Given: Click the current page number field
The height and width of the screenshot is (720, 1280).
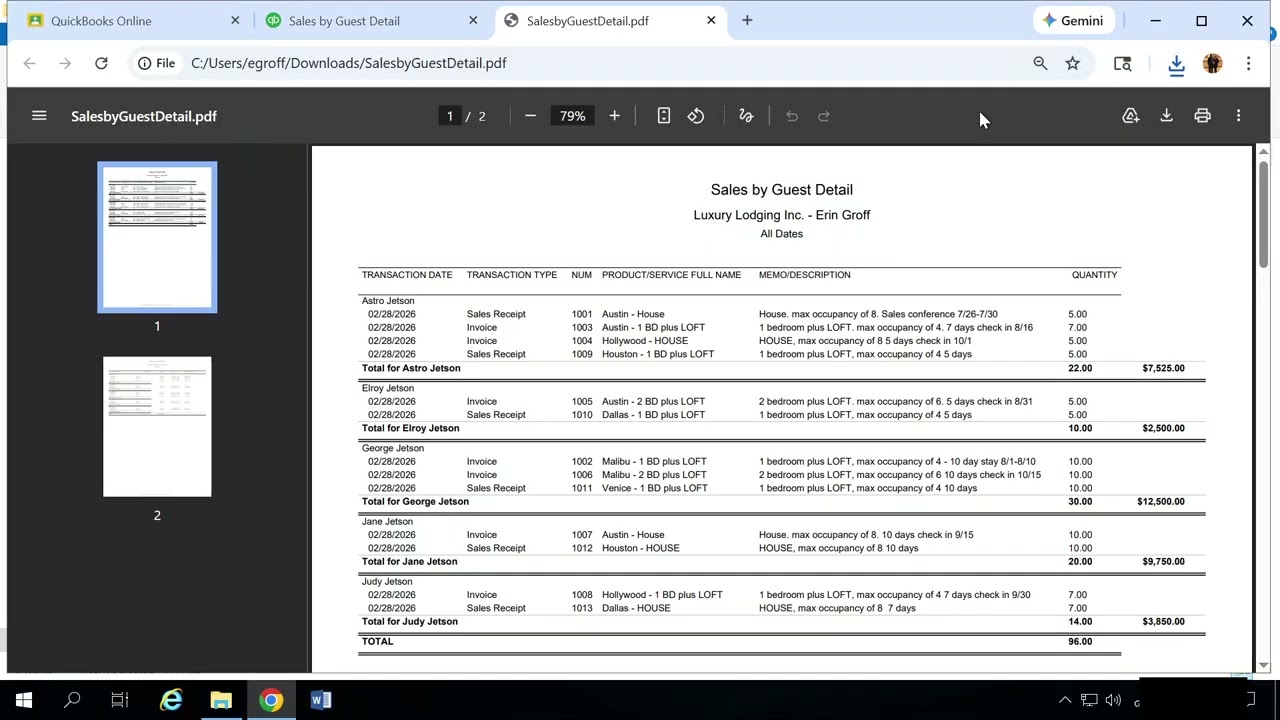Looking at the screenshot, I should coord(450,116).
